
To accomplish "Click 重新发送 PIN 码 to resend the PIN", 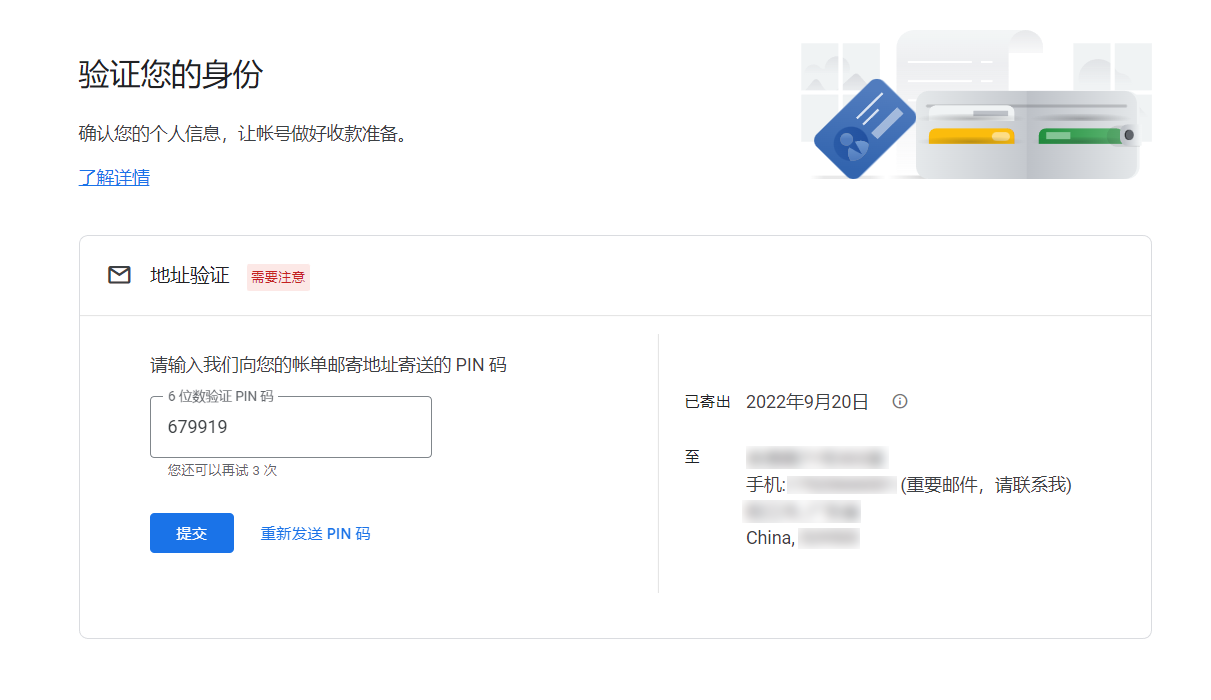I will (315, 534).
